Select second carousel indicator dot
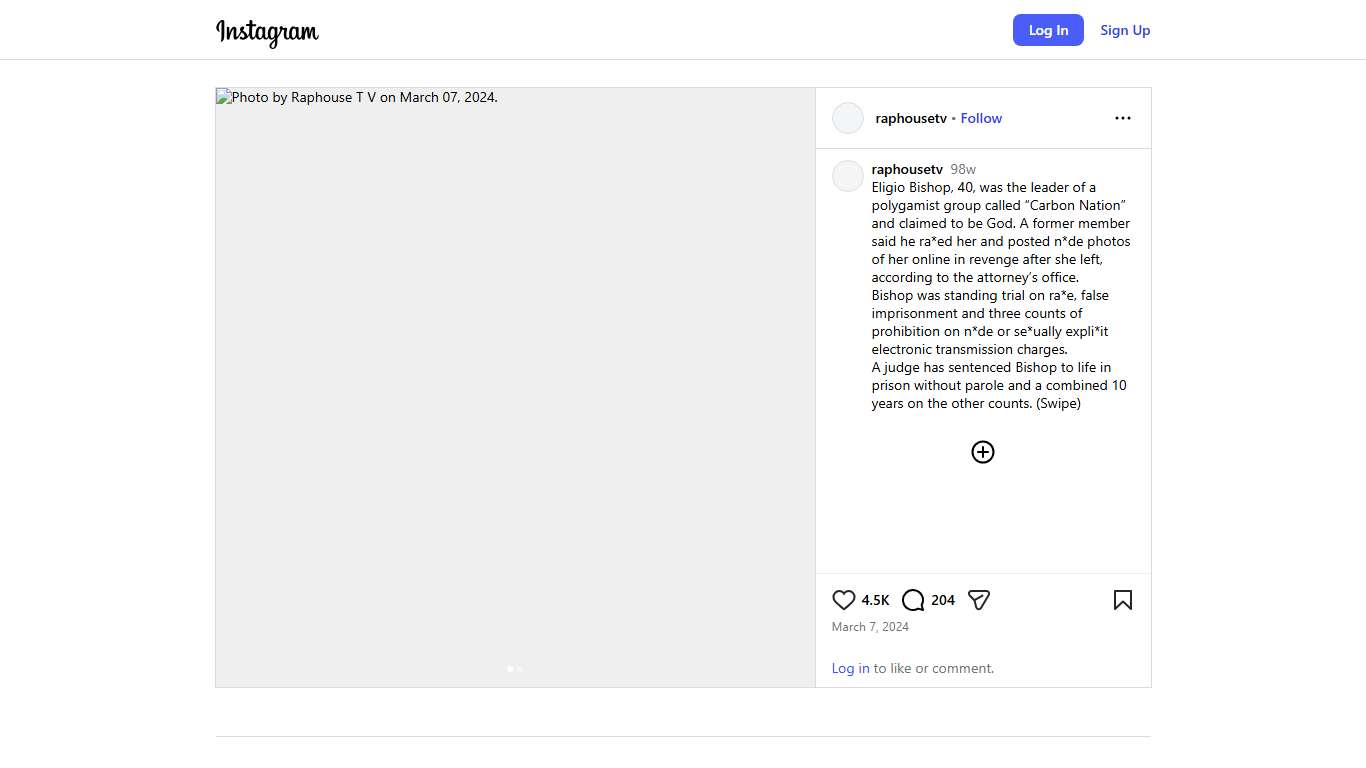Viewport: 1366px width, 768px height. pyautogui.click(x=520, y=668)
